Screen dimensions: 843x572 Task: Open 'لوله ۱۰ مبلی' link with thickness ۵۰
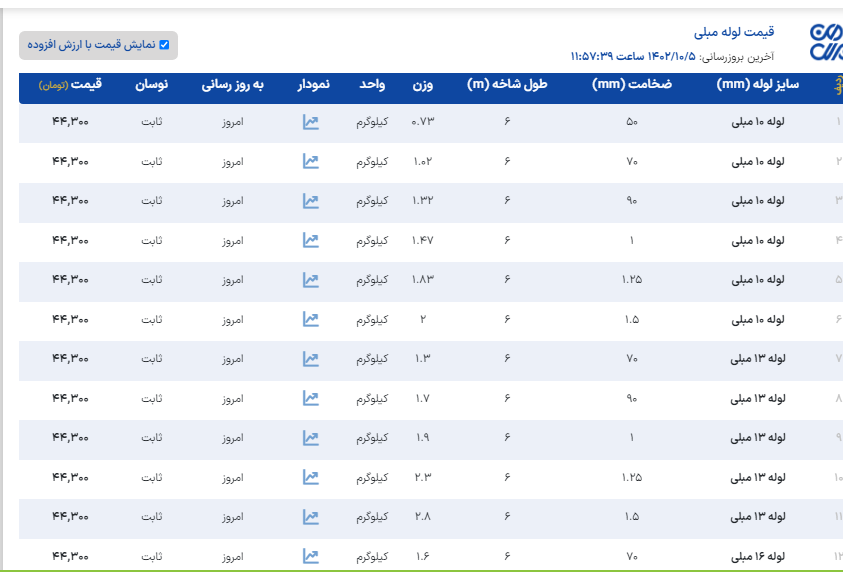[x=758, y=122]
